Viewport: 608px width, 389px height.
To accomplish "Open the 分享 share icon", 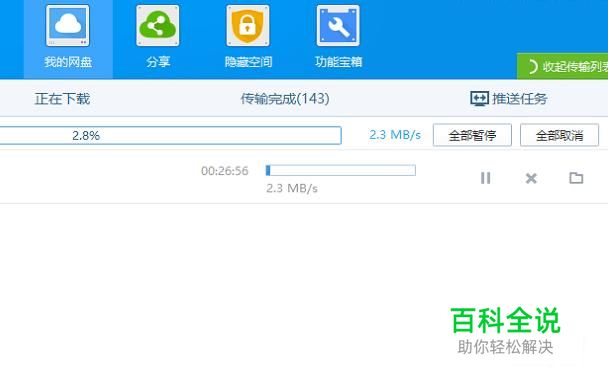I will click(158, 26).
